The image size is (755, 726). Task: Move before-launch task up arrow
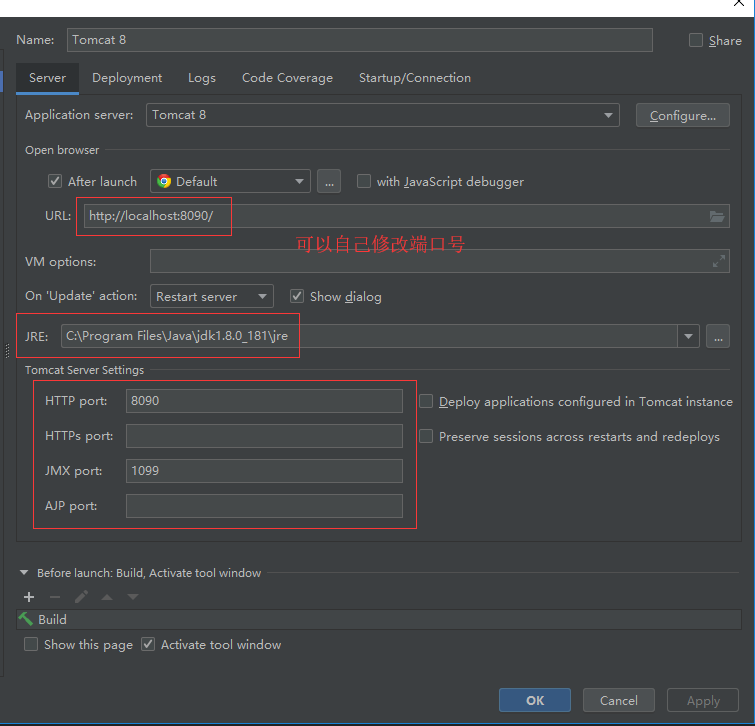[107, 597]
